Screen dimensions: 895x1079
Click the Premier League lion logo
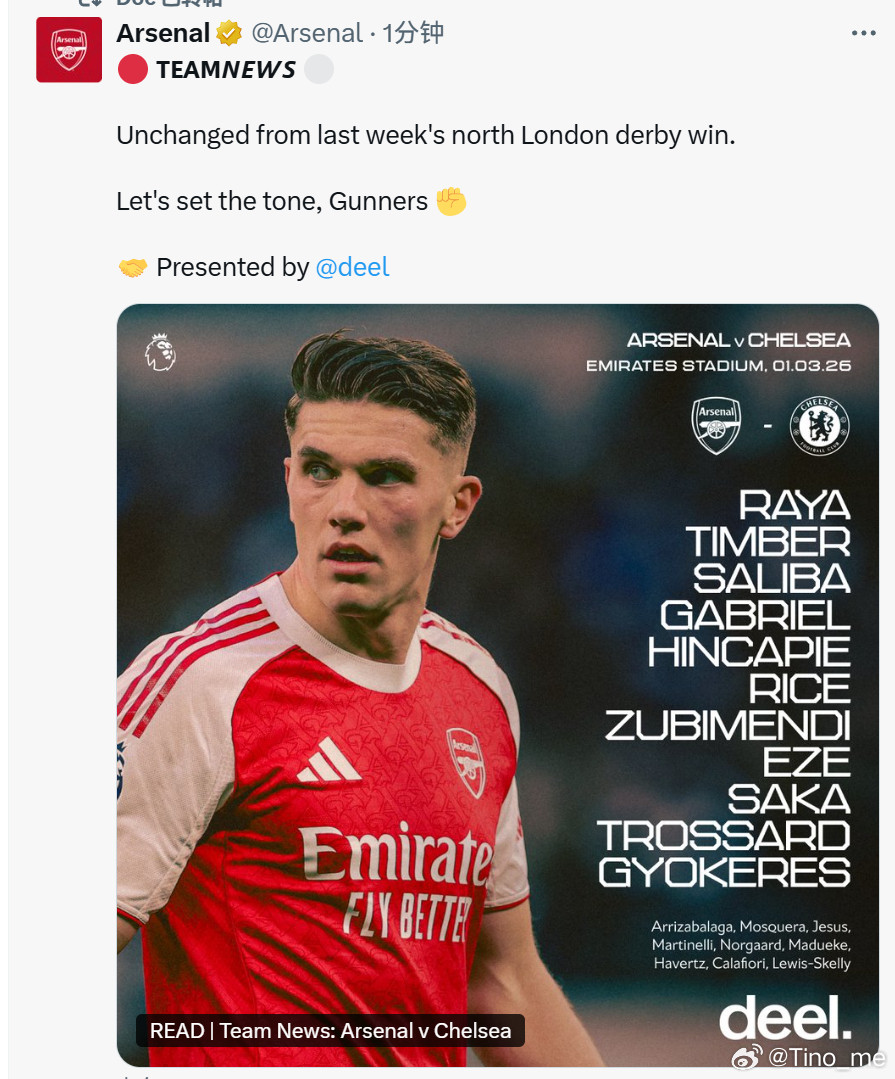(160, 352)
